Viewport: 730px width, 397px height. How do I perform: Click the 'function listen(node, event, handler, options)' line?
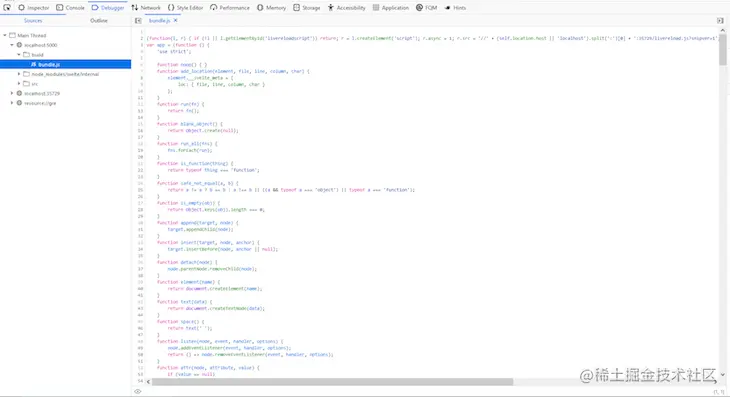[x=220, y=342]
